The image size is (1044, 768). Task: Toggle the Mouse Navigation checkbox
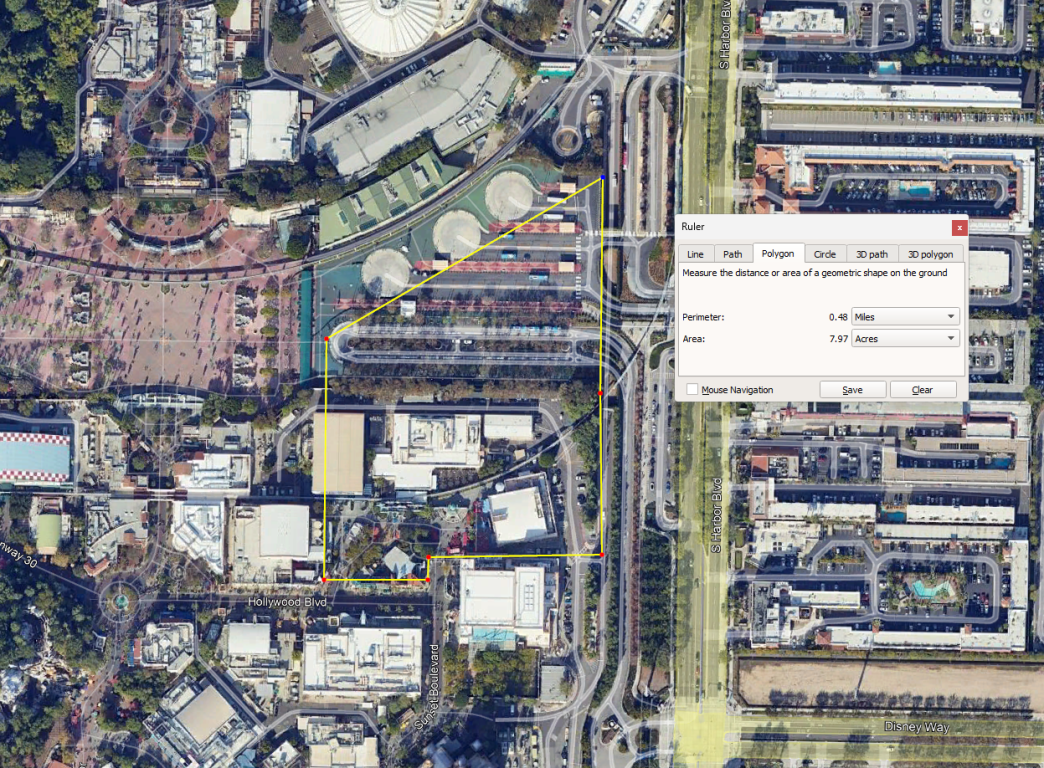692,390
